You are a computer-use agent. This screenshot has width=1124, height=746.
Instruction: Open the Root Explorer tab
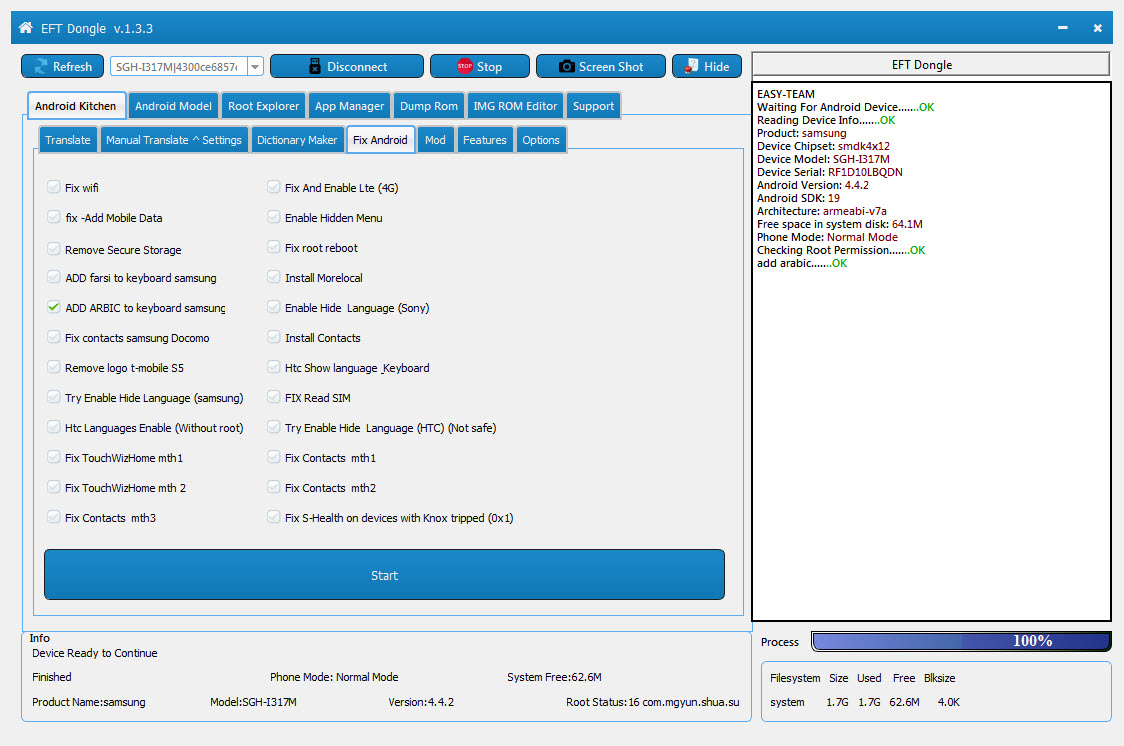[x=264, y=106]
